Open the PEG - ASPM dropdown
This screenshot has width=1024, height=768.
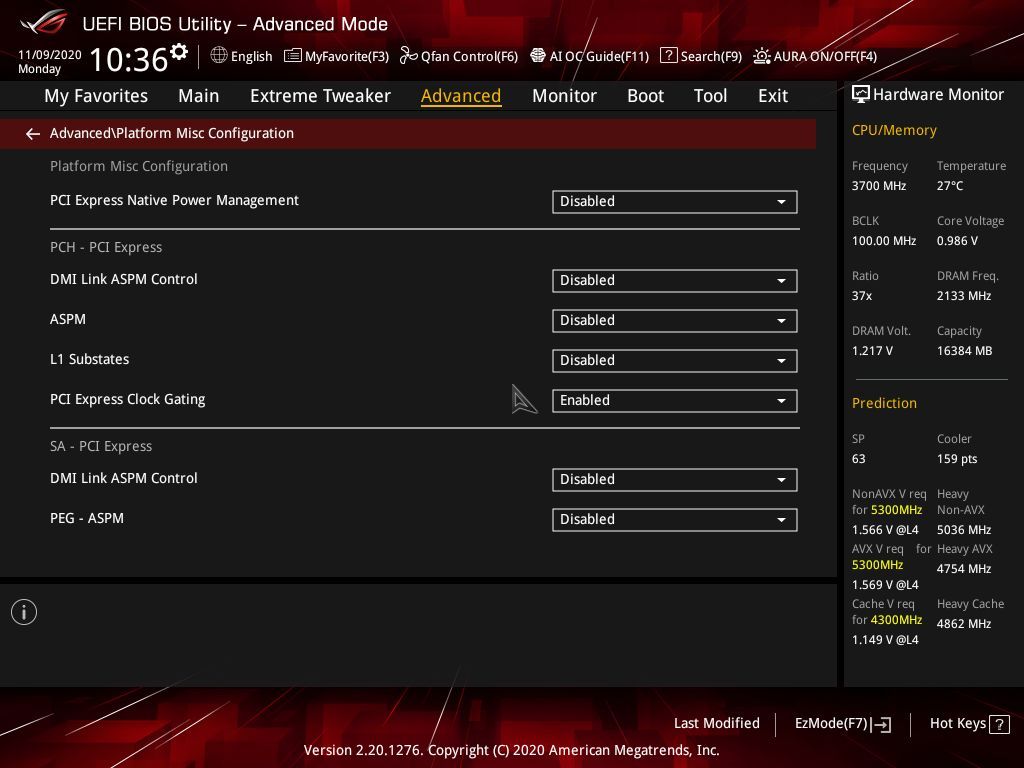pos(675,520)
